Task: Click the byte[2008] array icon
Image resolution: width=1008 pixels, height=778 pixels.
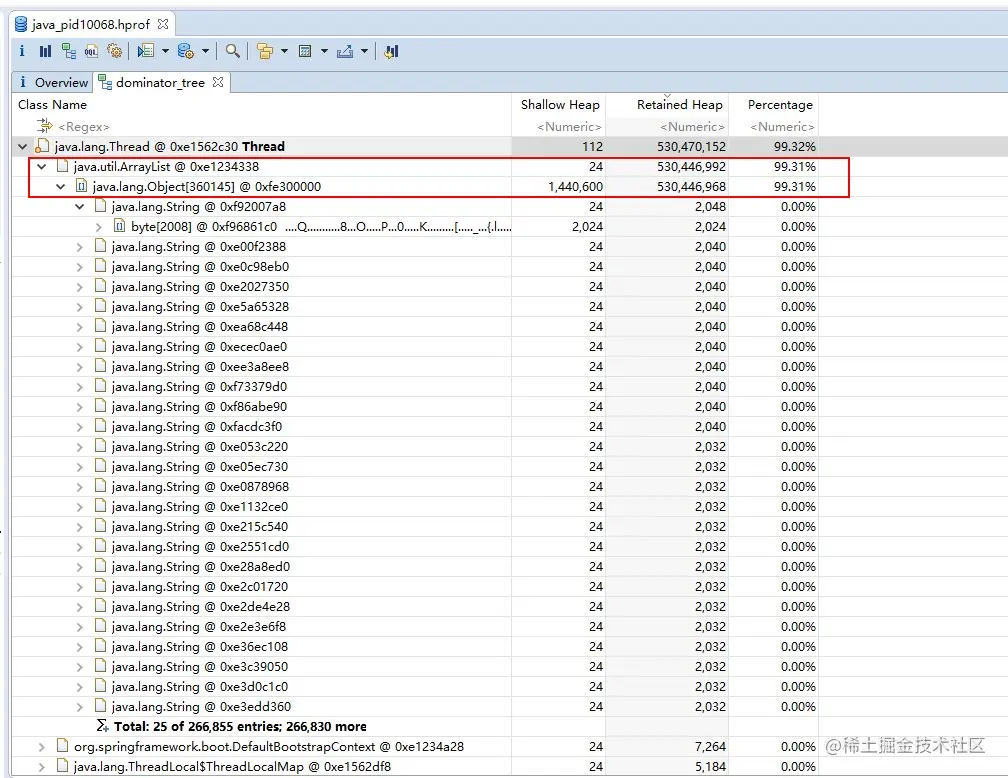Action: 120,226
